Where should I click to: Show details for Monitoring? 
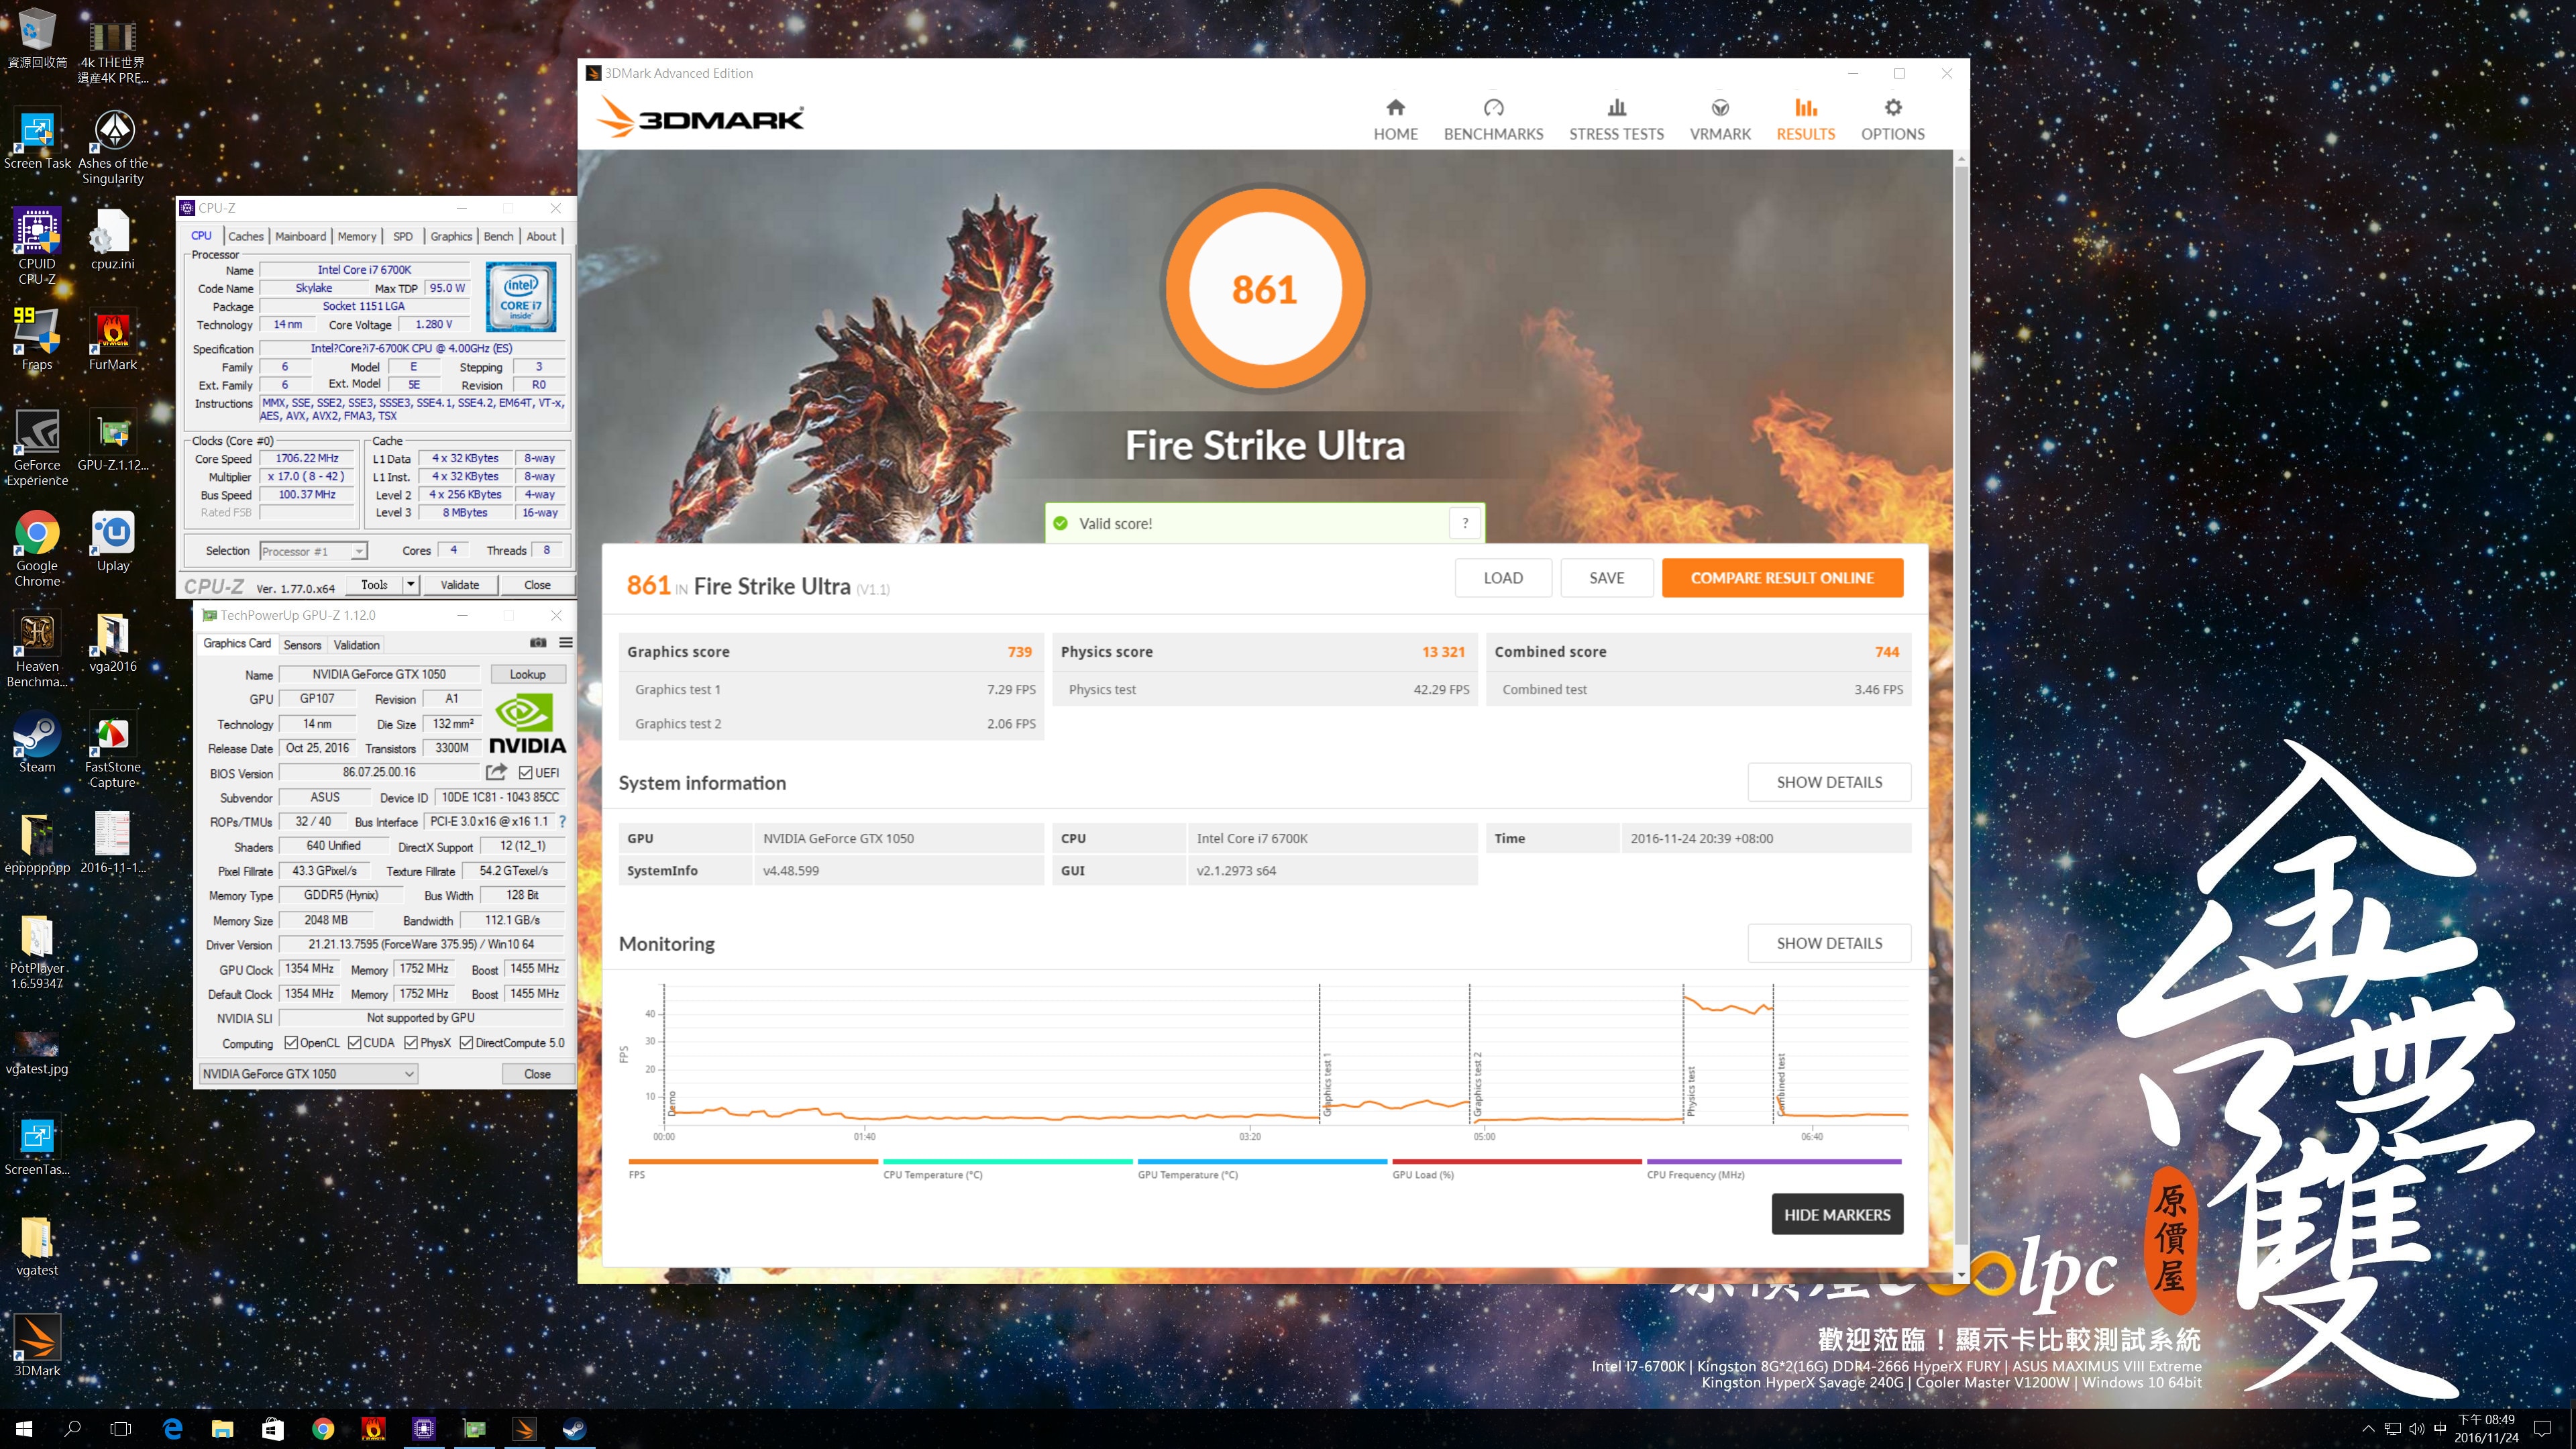click(x=1829, y=943)
